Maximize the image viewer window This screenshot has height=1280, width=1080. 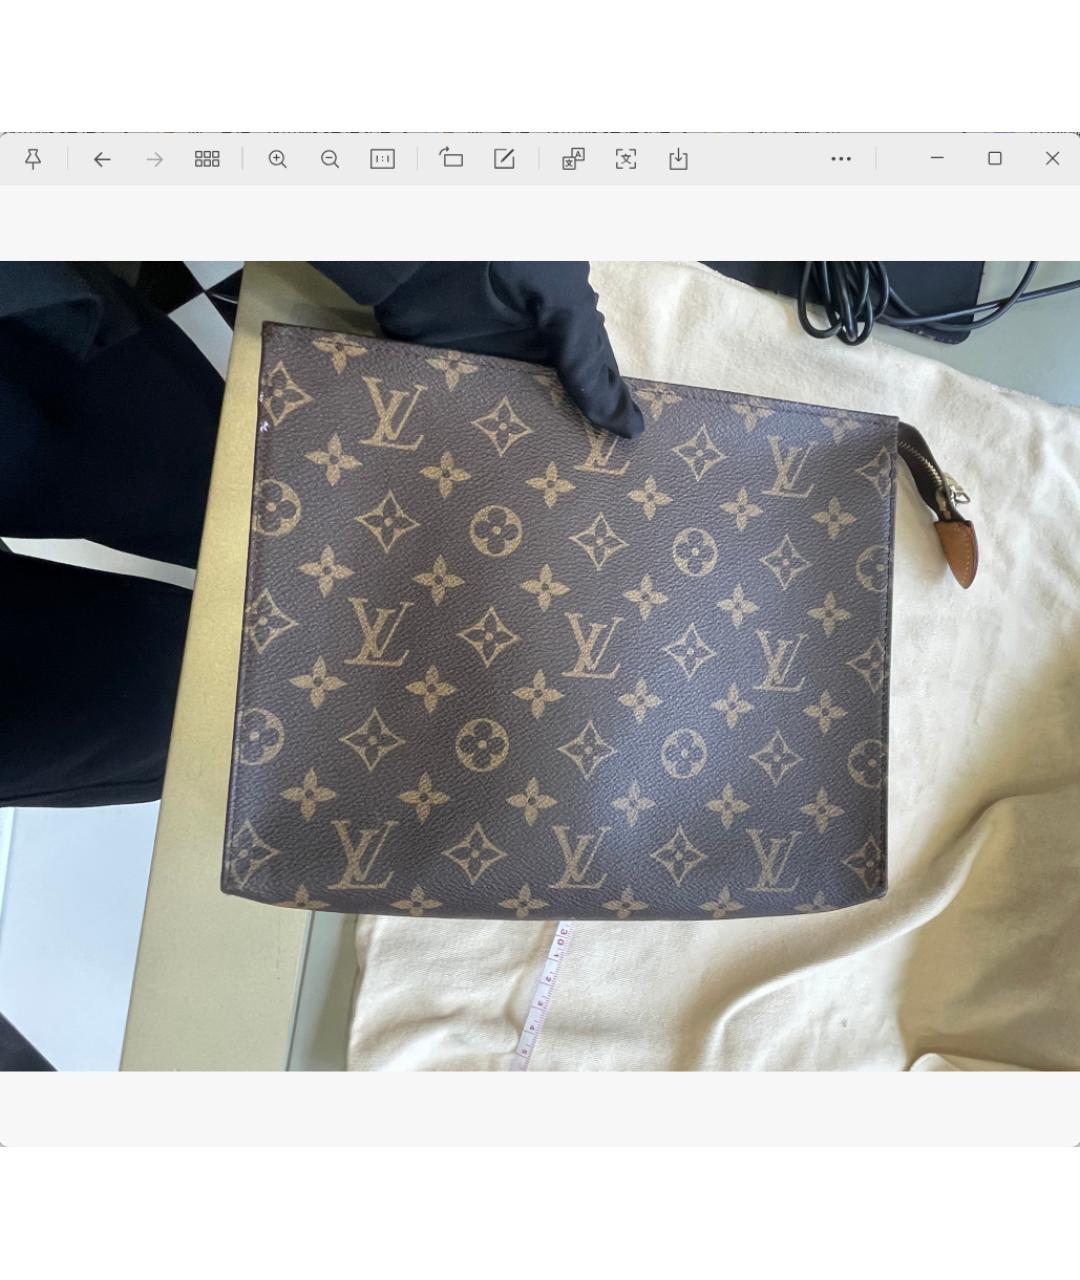995,158
